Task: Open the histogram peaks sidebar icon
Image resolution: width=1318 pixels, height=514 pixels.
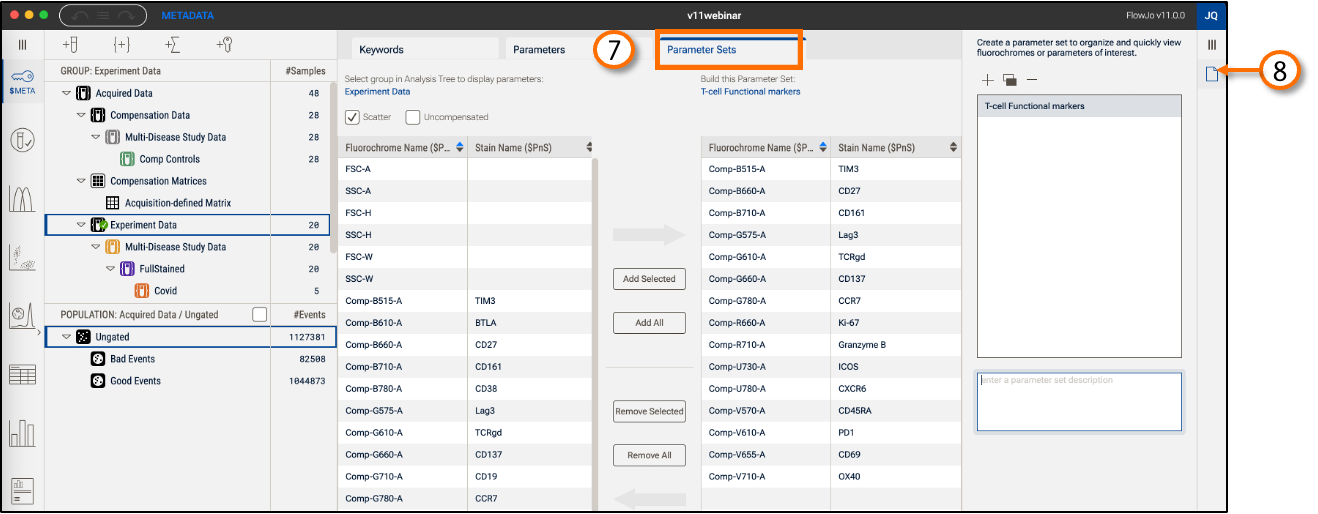Action: coord(22,200)
